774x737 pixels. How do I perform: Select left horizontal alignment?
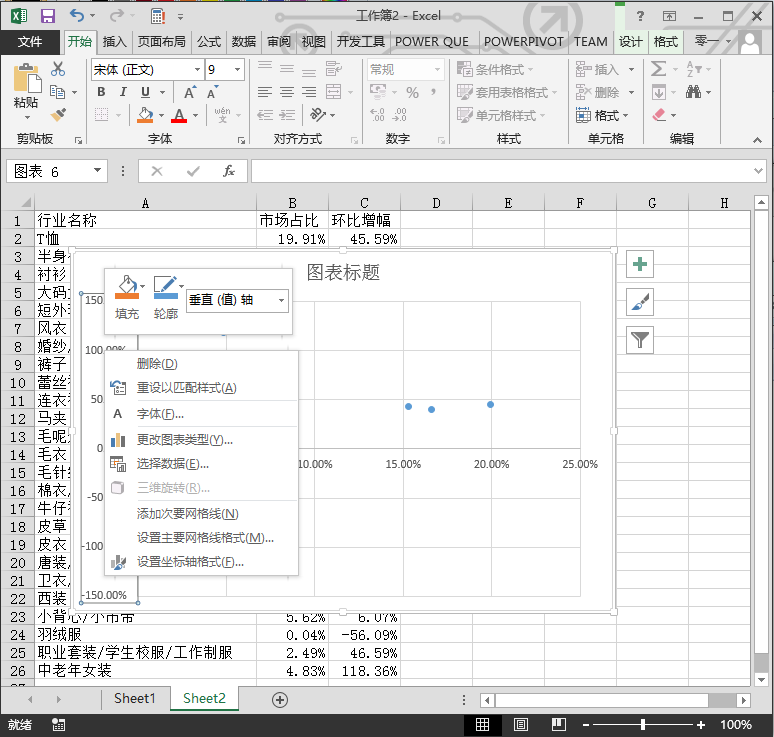(x=265, y=92)
